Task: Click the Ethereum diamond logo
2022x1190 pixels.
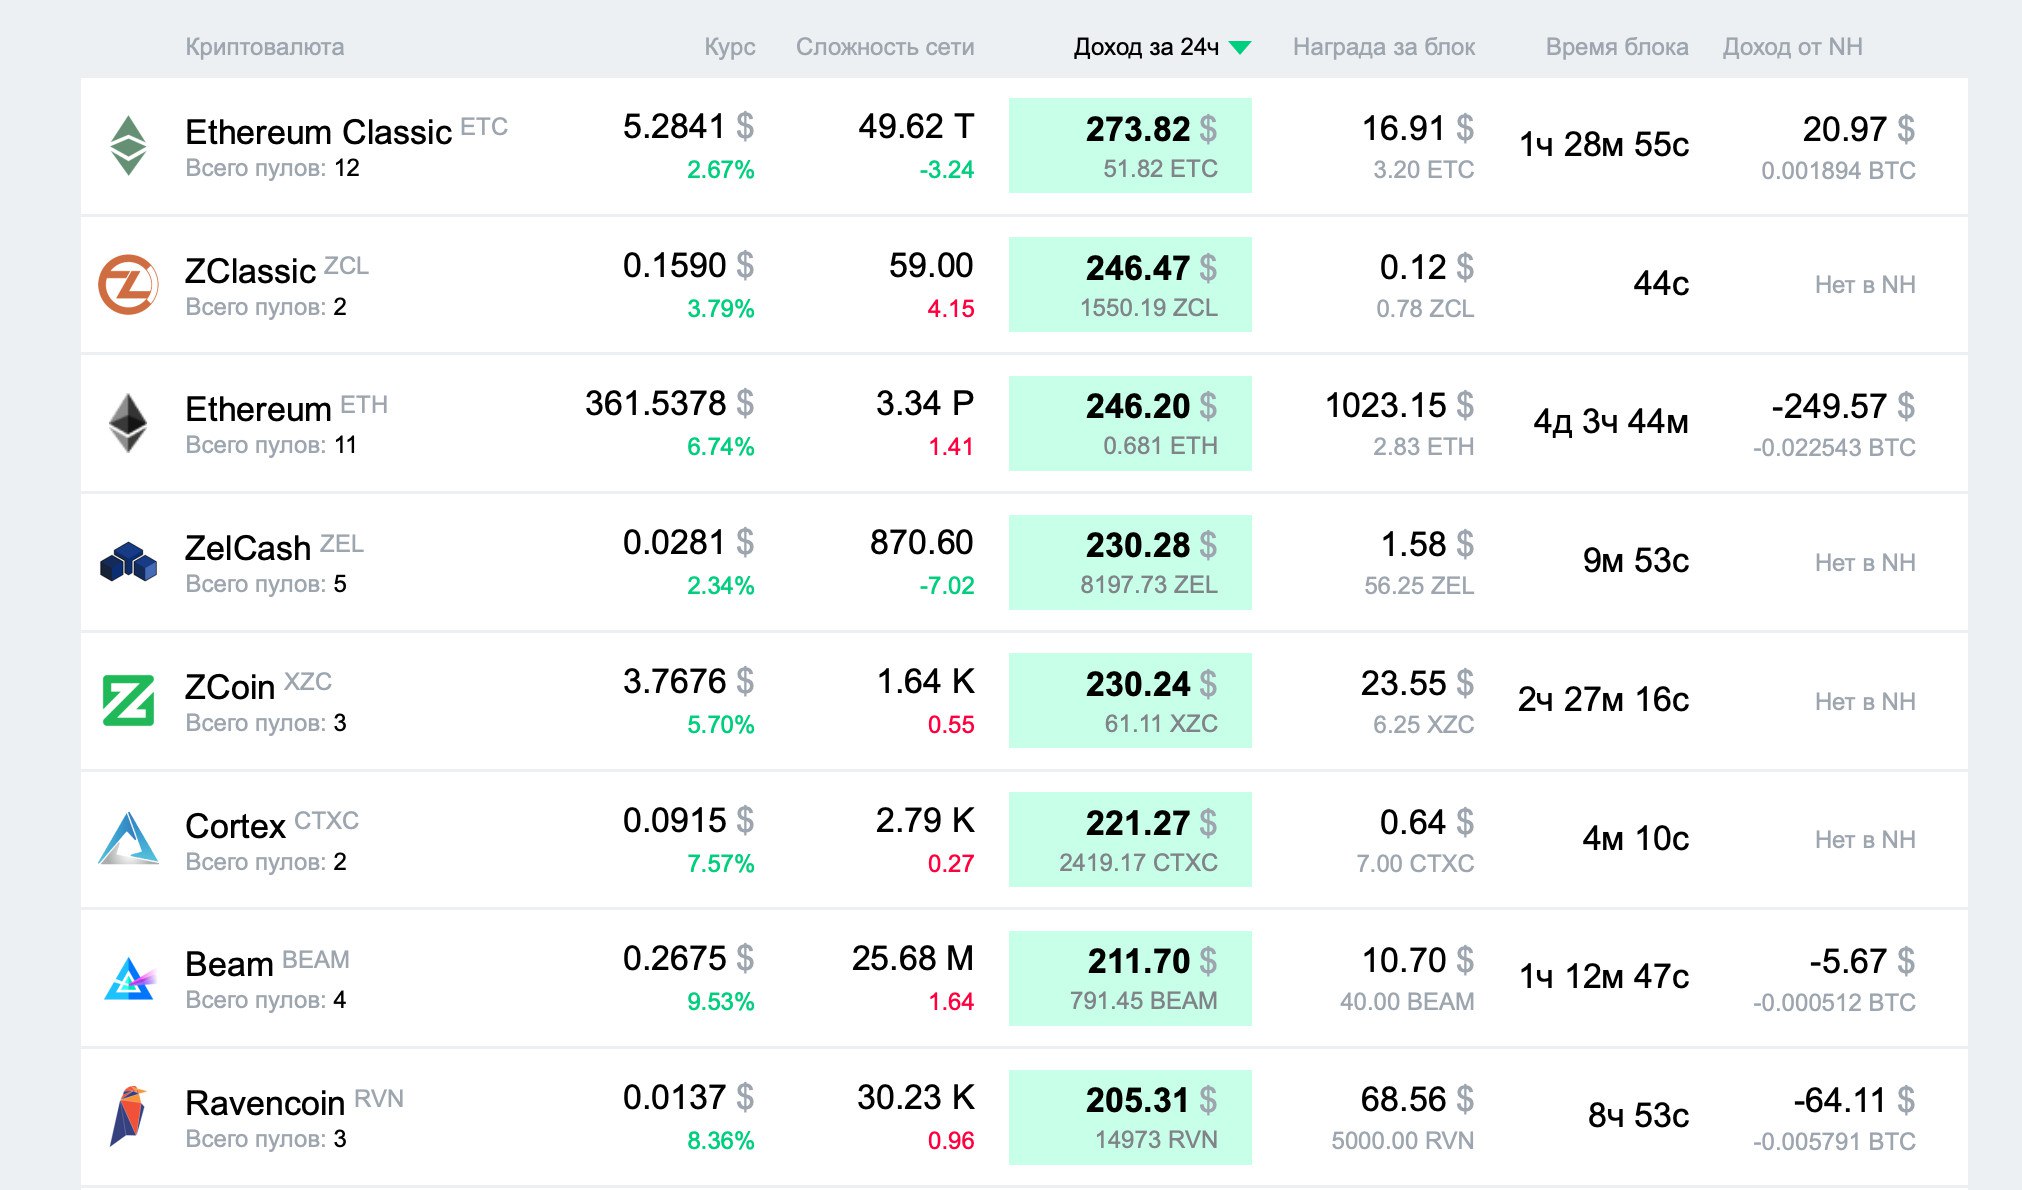Action: coord(128,423)
